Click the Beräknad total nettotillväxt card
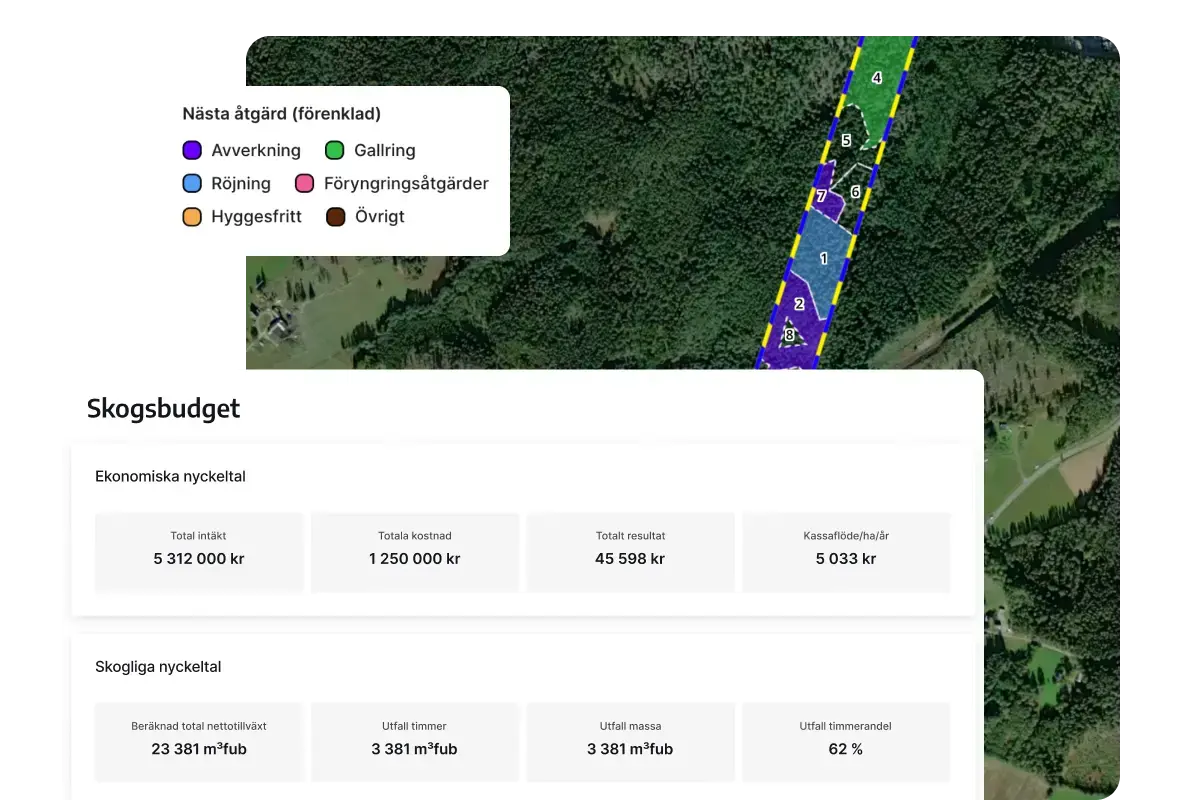 pyautogui.click(x=199, y=740)
